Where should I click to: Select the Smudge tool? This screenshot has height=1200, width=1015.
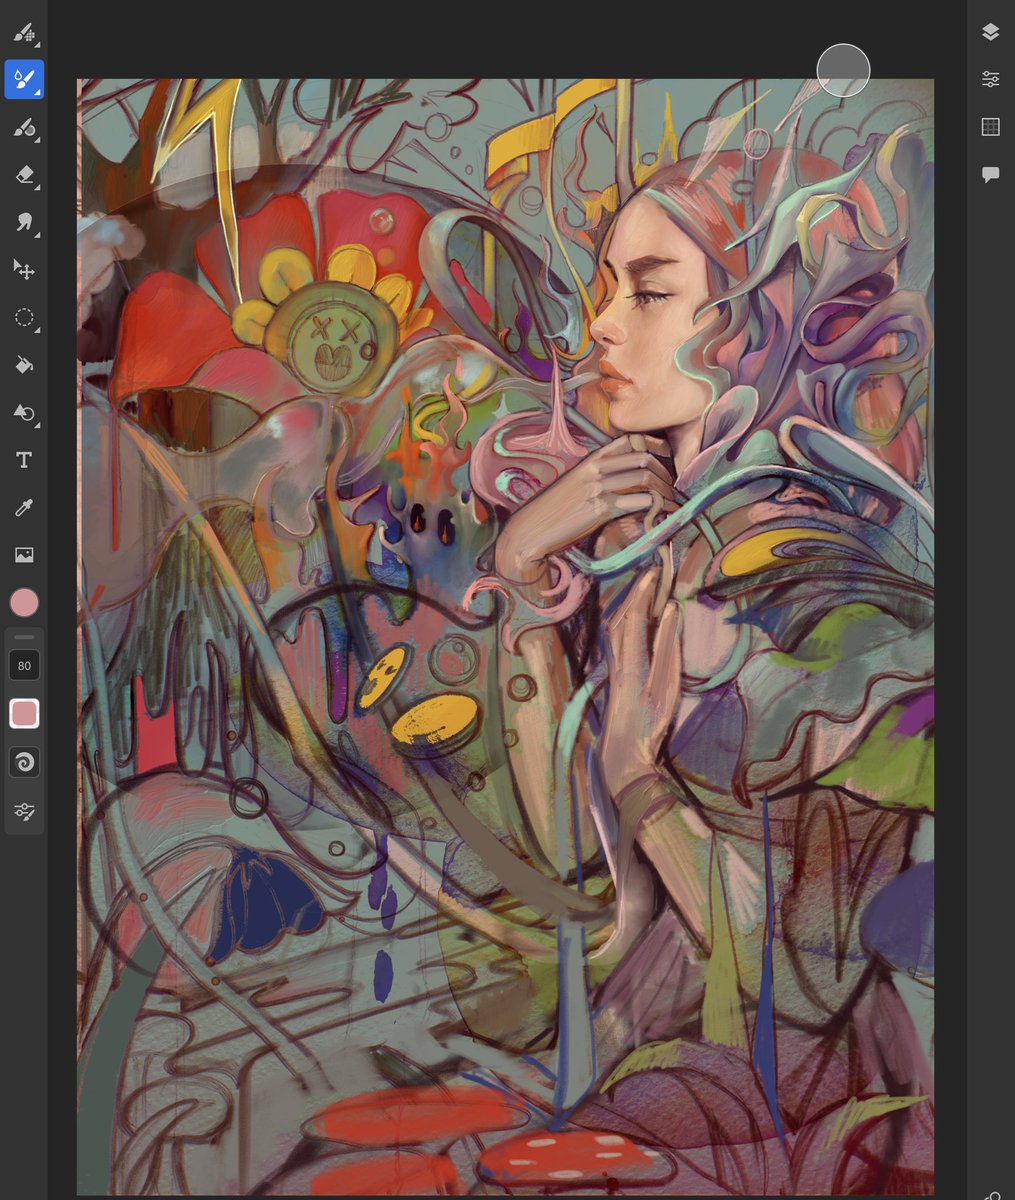[24, 222]
